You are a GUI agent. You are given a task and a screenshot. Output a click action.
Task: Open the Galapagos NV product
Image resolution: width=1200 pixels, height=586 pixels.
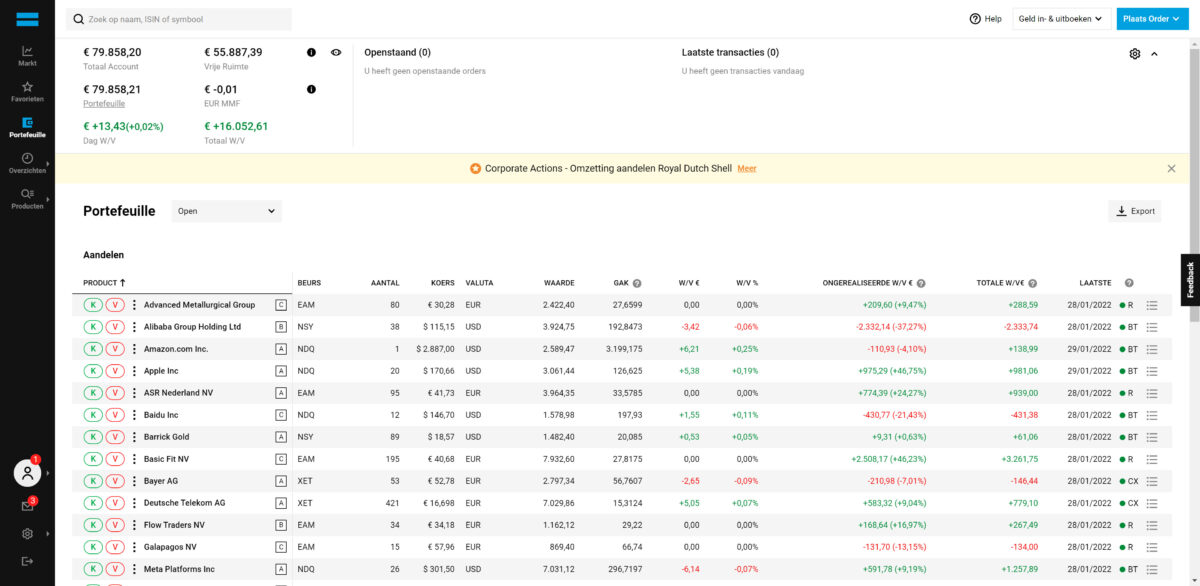170,547
